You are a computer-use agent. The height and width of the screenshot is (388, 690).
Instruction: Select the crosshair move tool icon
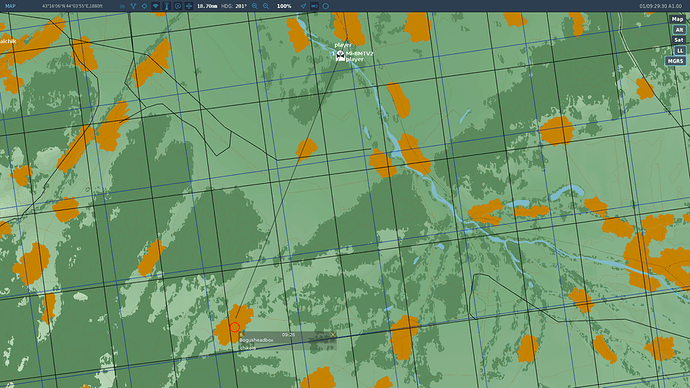189,6
